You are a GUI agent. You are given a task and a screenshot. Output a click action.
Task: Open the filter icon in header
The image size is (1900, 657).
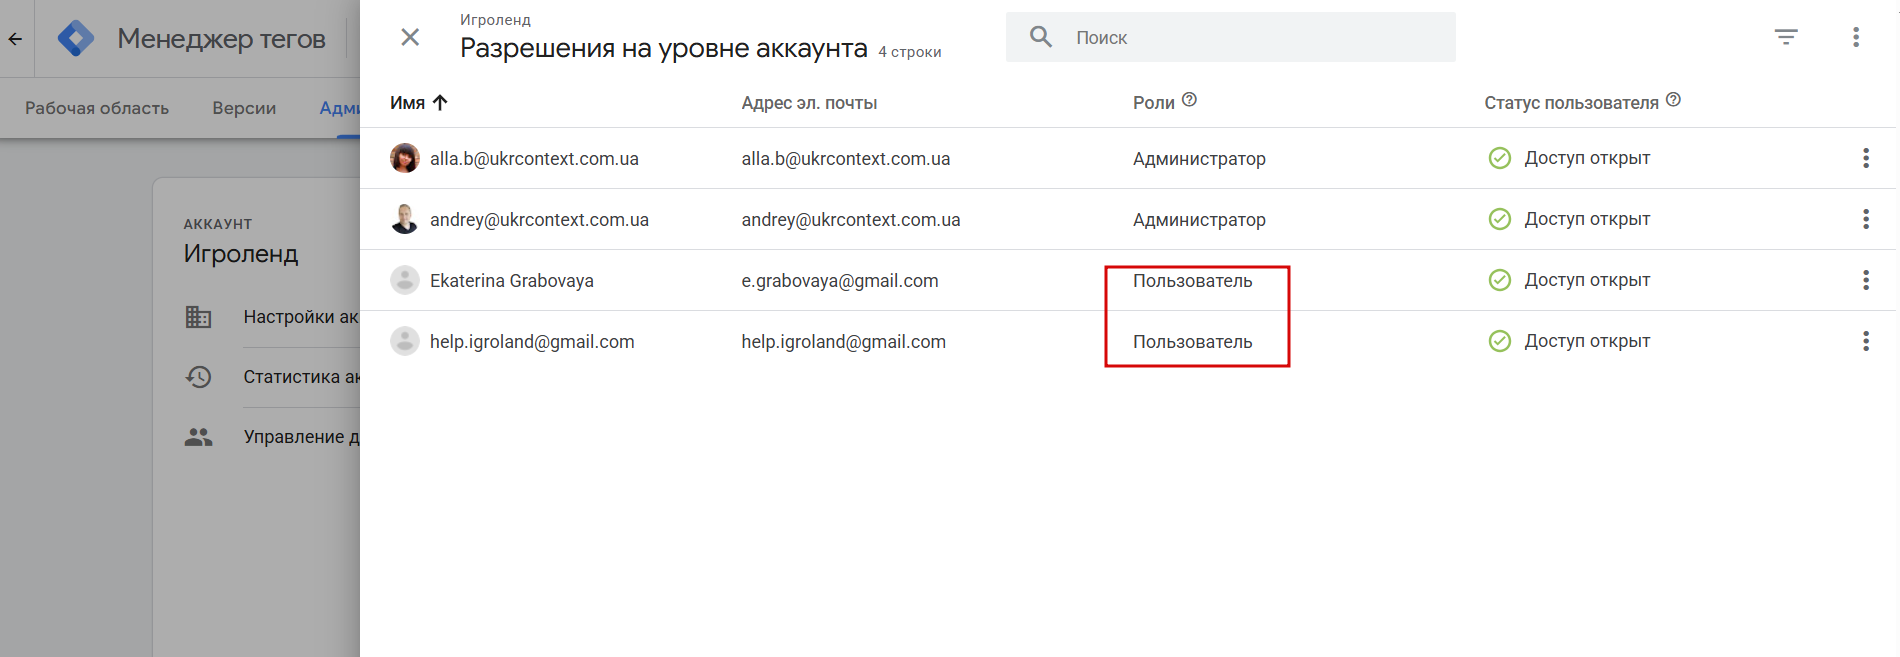pos(1786,37)
